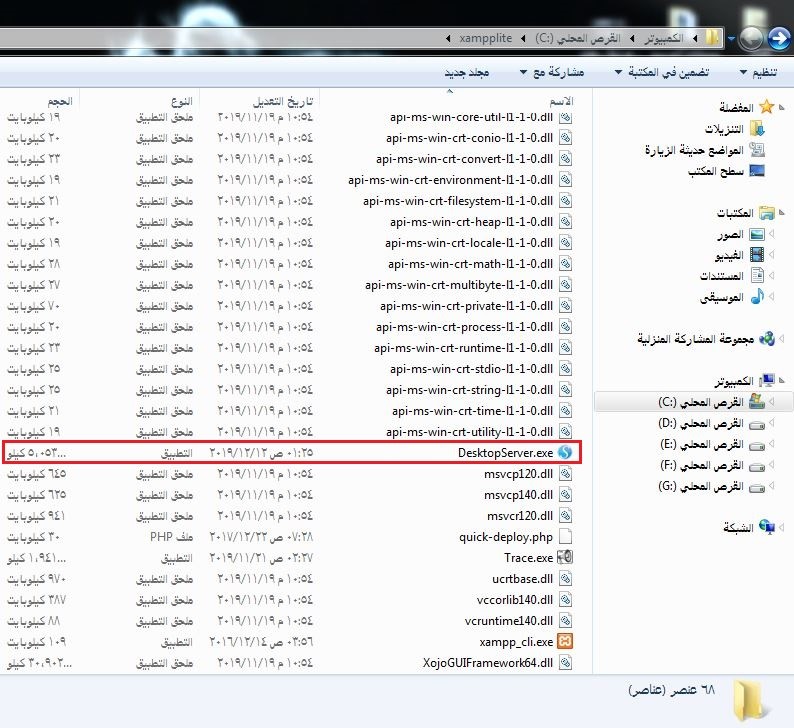The height and width of the screenshot is (728, 794).
Task: Click the DesktopServer.exe application icon
Action: 566,452
